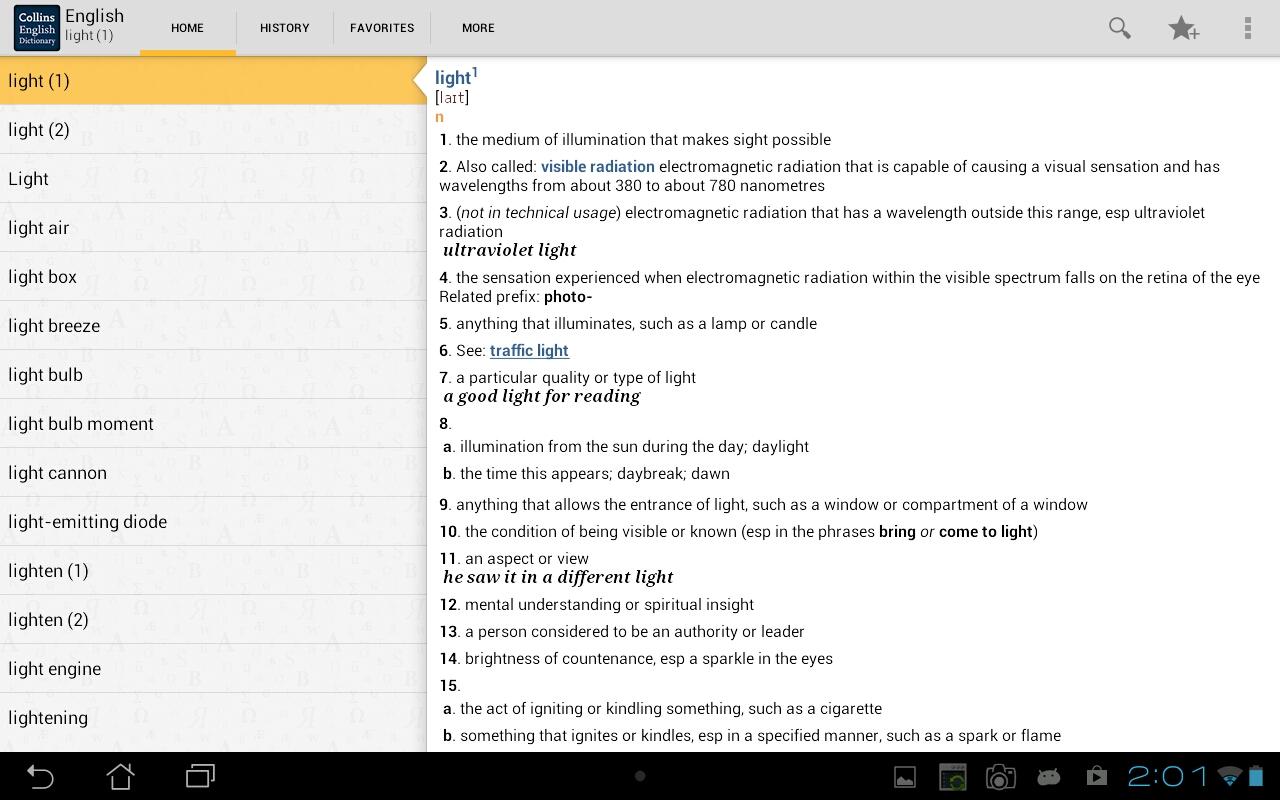Follow the traffic light link
Image resolution: width=1280 pixels, height=800 pixels.
click(529, 350)
